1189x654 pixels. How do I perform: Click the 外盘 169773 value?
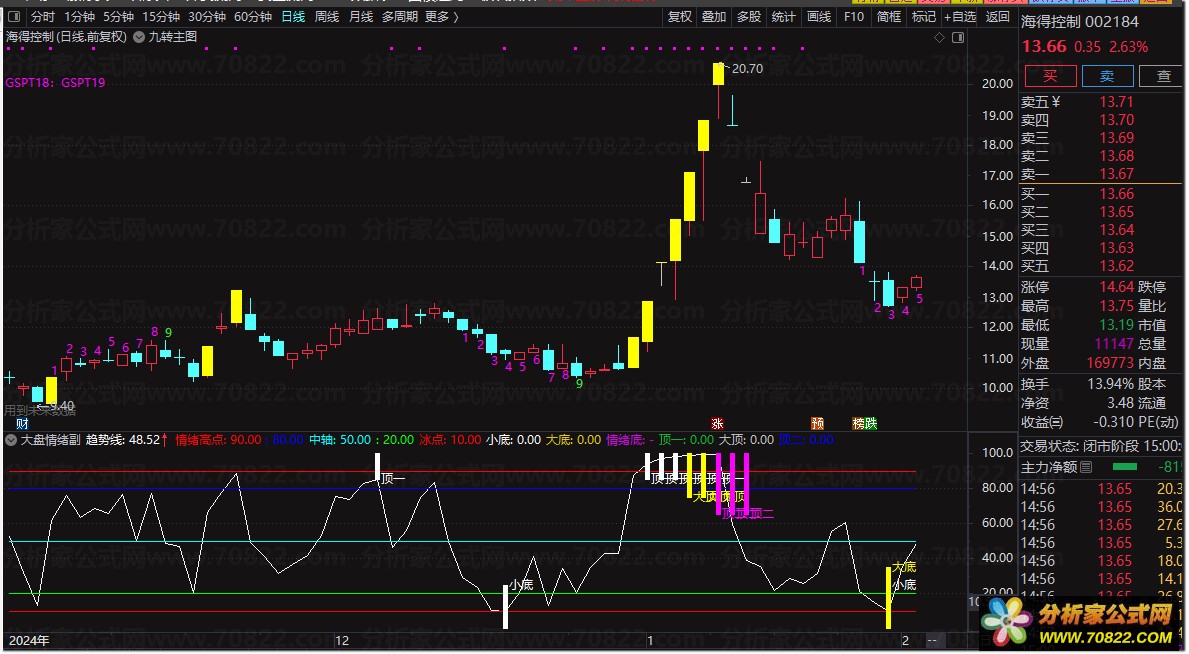pos(1110,363)
